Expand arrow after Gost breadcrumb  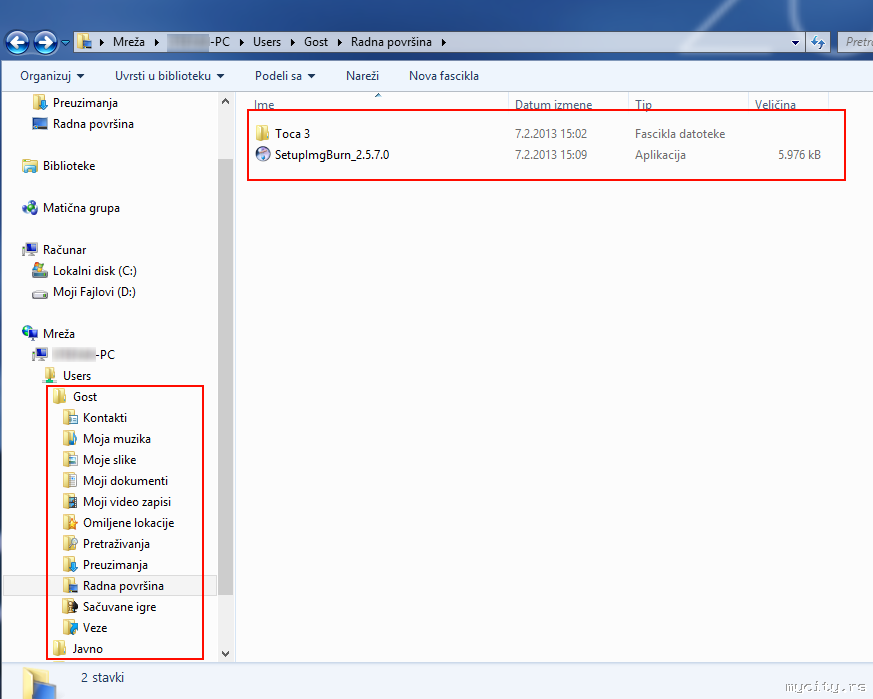pos(340,42)
